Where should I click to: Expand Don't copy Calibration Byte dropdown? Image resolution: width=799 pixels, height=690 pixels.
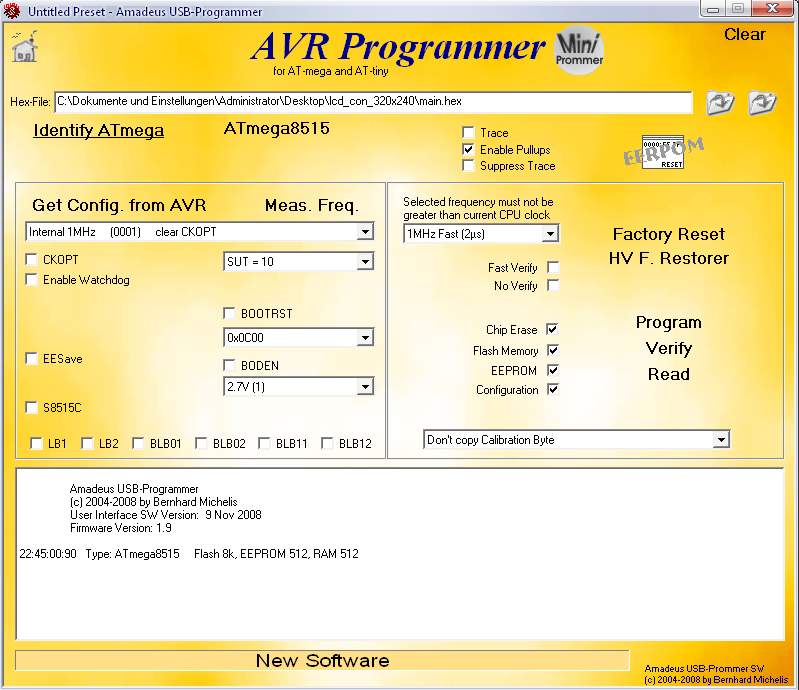pos(721,440)
